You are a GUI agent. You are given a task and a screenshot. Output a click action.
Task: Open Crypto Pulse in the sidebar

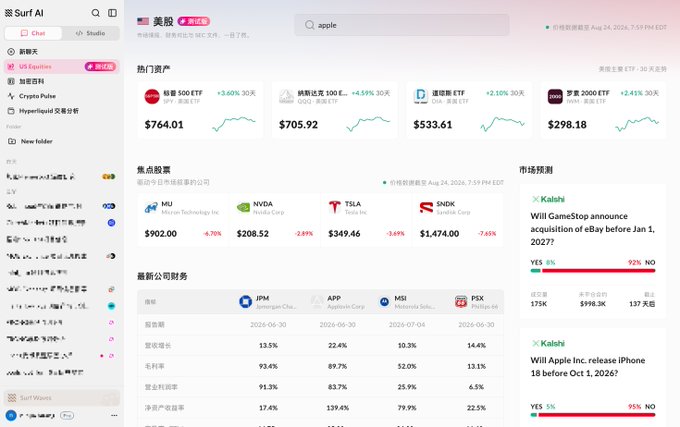click(x=62, y=96)
